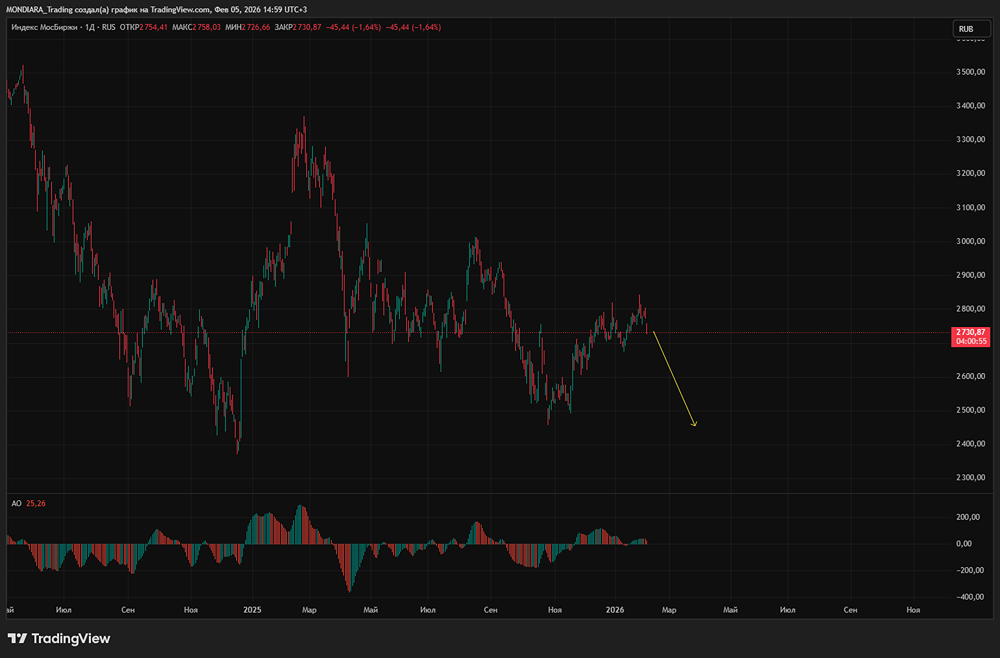Click the 3 200,00 price axis label

[971, 173]
